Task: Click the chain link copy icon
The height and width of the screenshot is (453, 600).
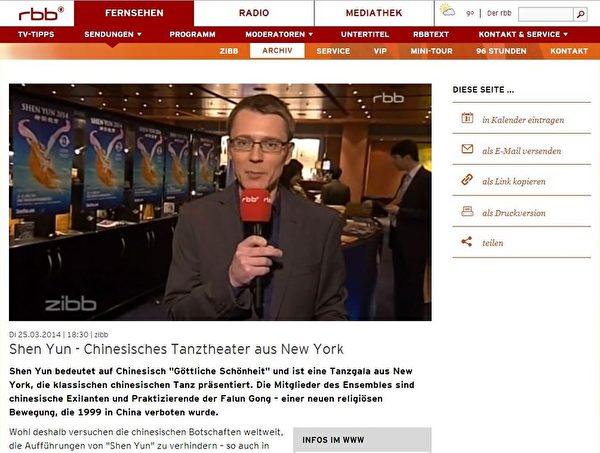Action: [466, 181]
